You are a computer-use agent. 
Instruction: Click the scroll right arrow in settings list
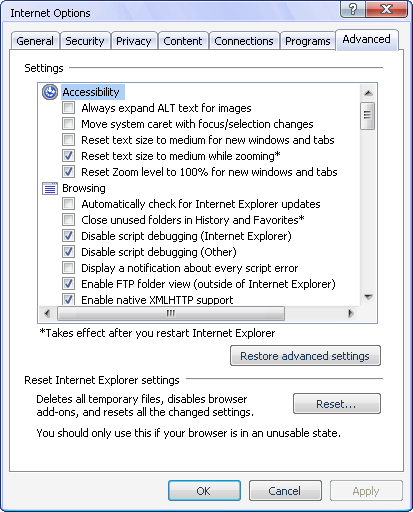coord(350,314)
